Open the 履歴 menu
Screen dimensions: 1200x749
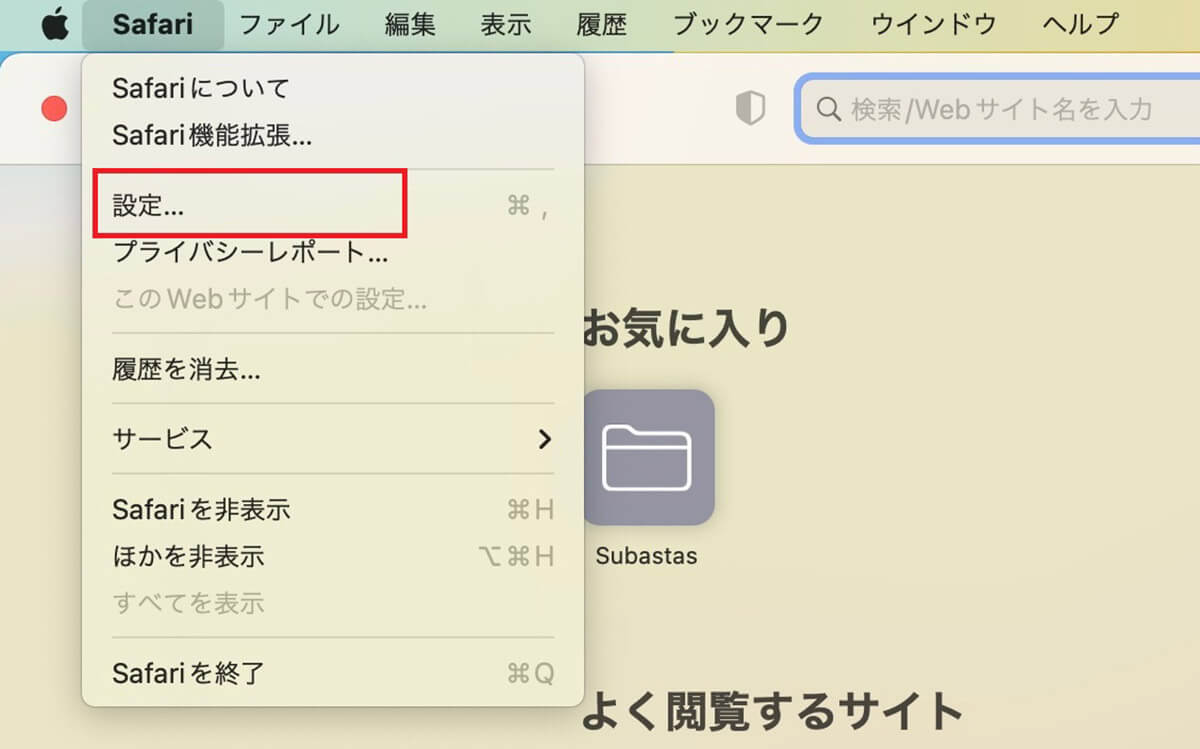pyautogui.click(x=602, y=25)
